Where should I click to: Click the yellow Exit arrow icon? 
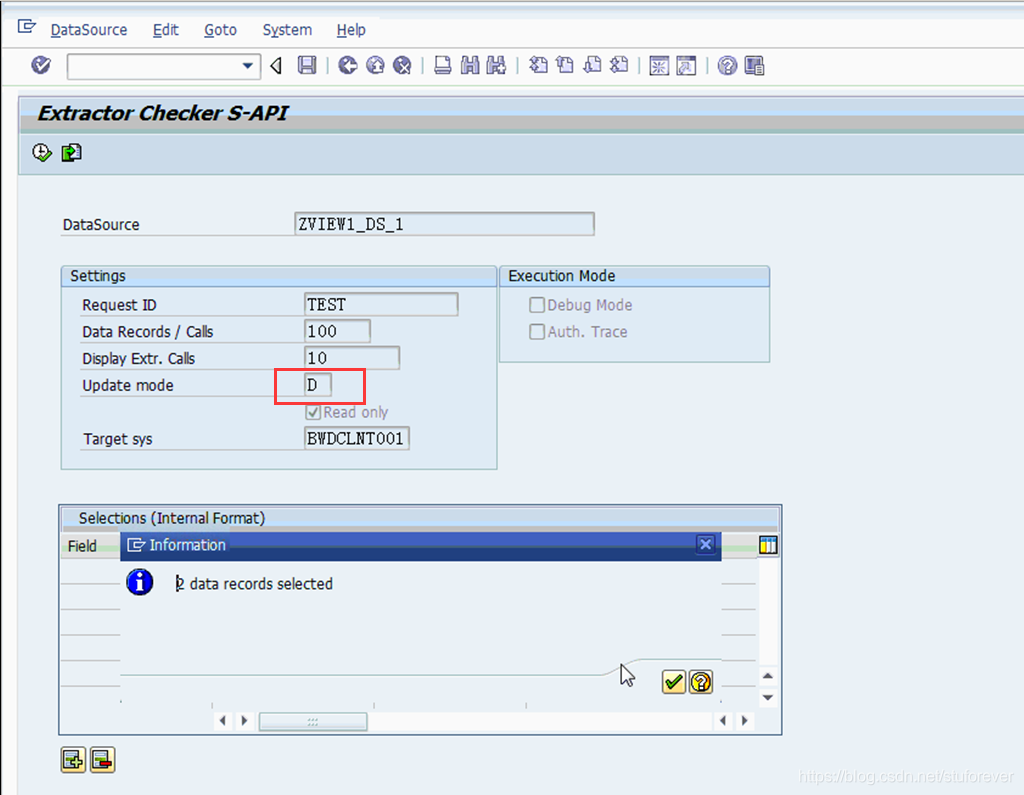pos(375,65)
